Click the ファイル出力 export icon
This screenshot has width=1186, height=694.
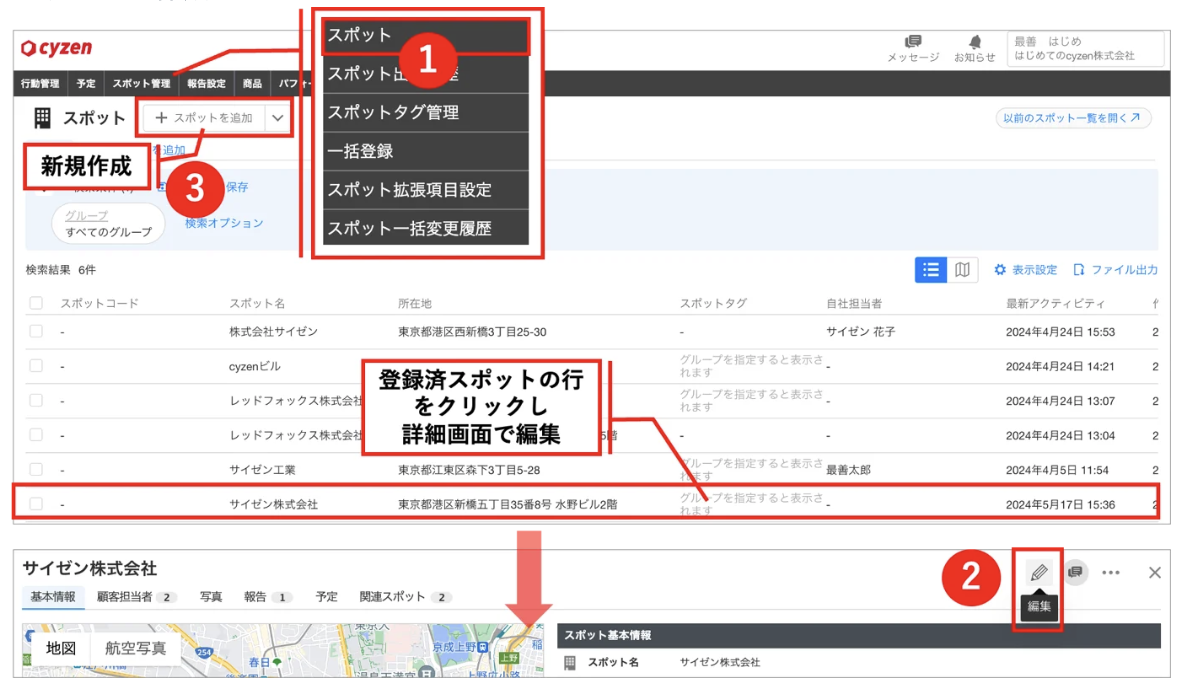[x=1116, y=270]
